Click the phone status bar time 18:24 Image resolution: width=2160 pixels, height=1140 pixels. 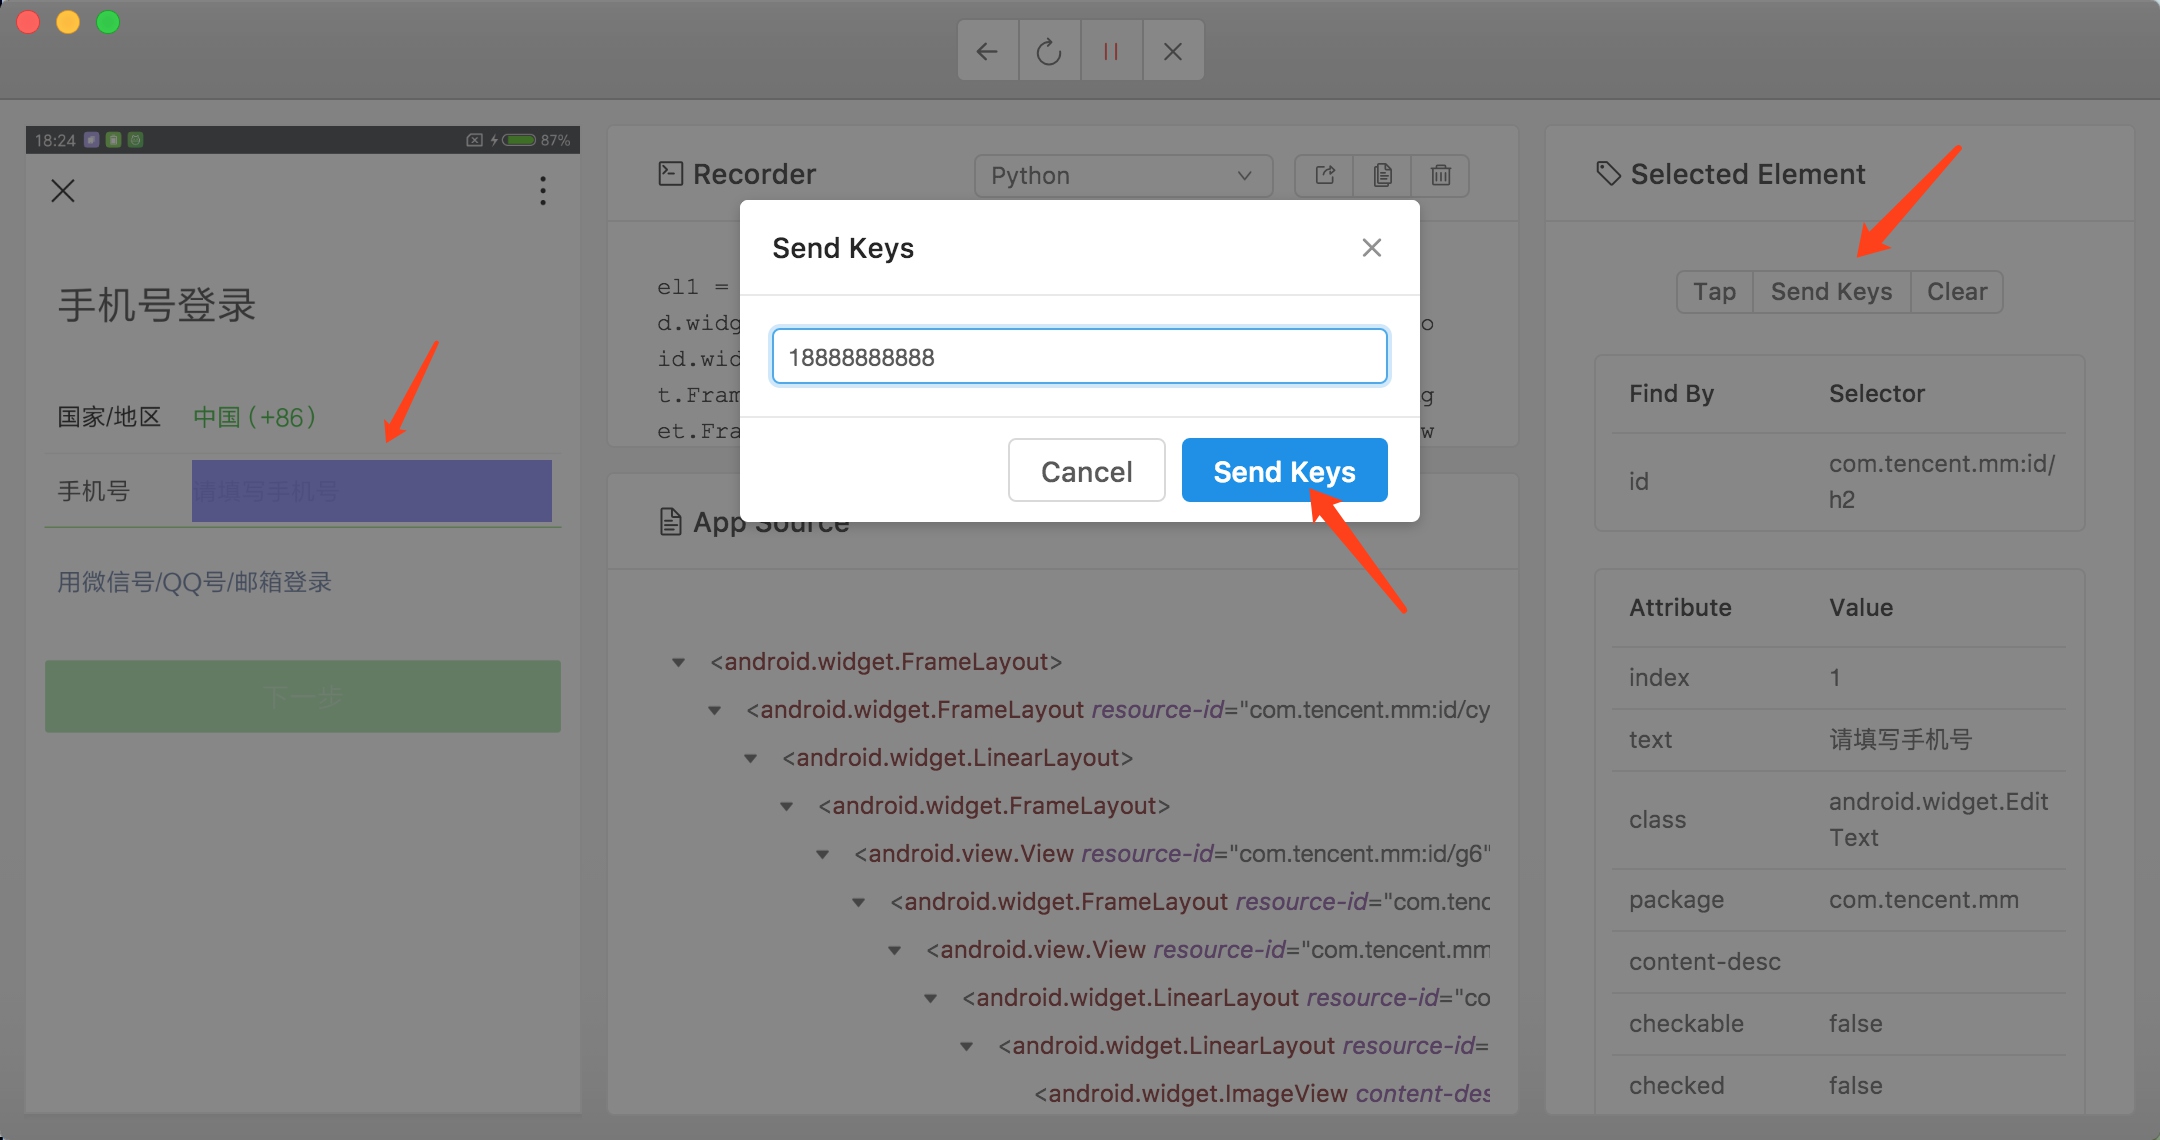point(55,140)
